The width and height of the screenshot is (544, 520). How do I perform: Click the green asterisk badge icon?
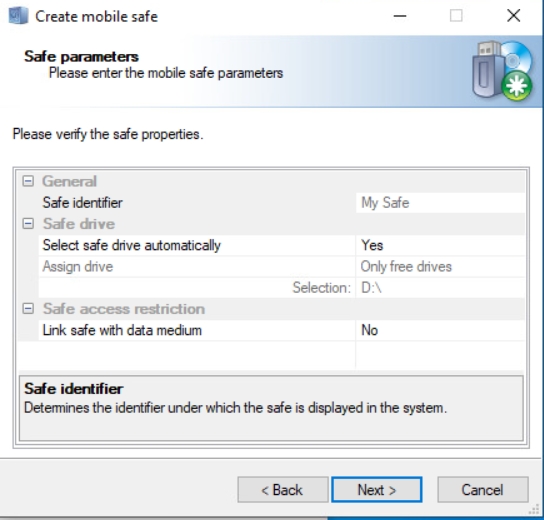coord(517,86)
